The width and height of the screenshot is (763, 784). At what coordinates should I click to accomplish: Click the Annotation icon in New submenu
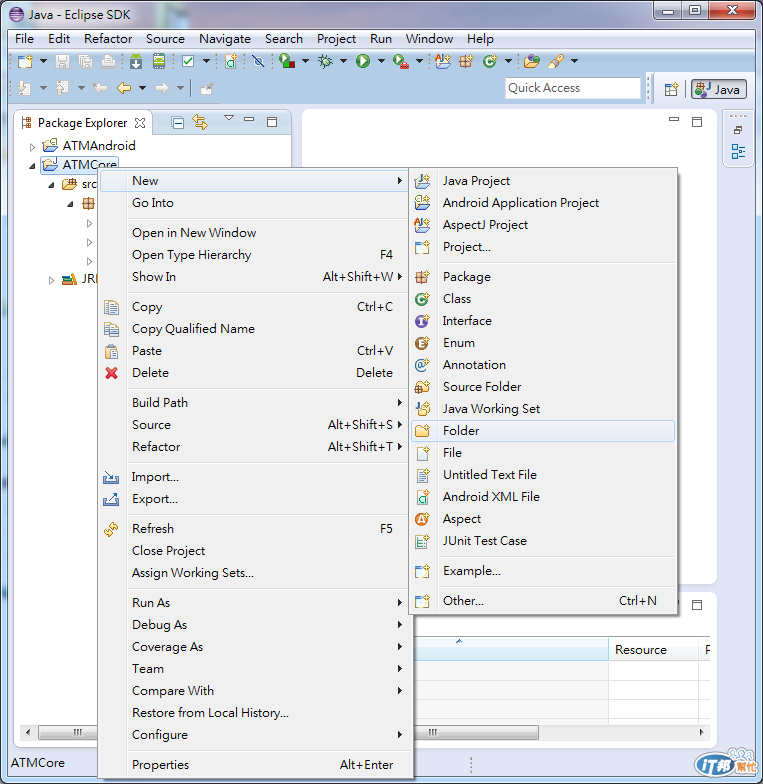(422, 365)
